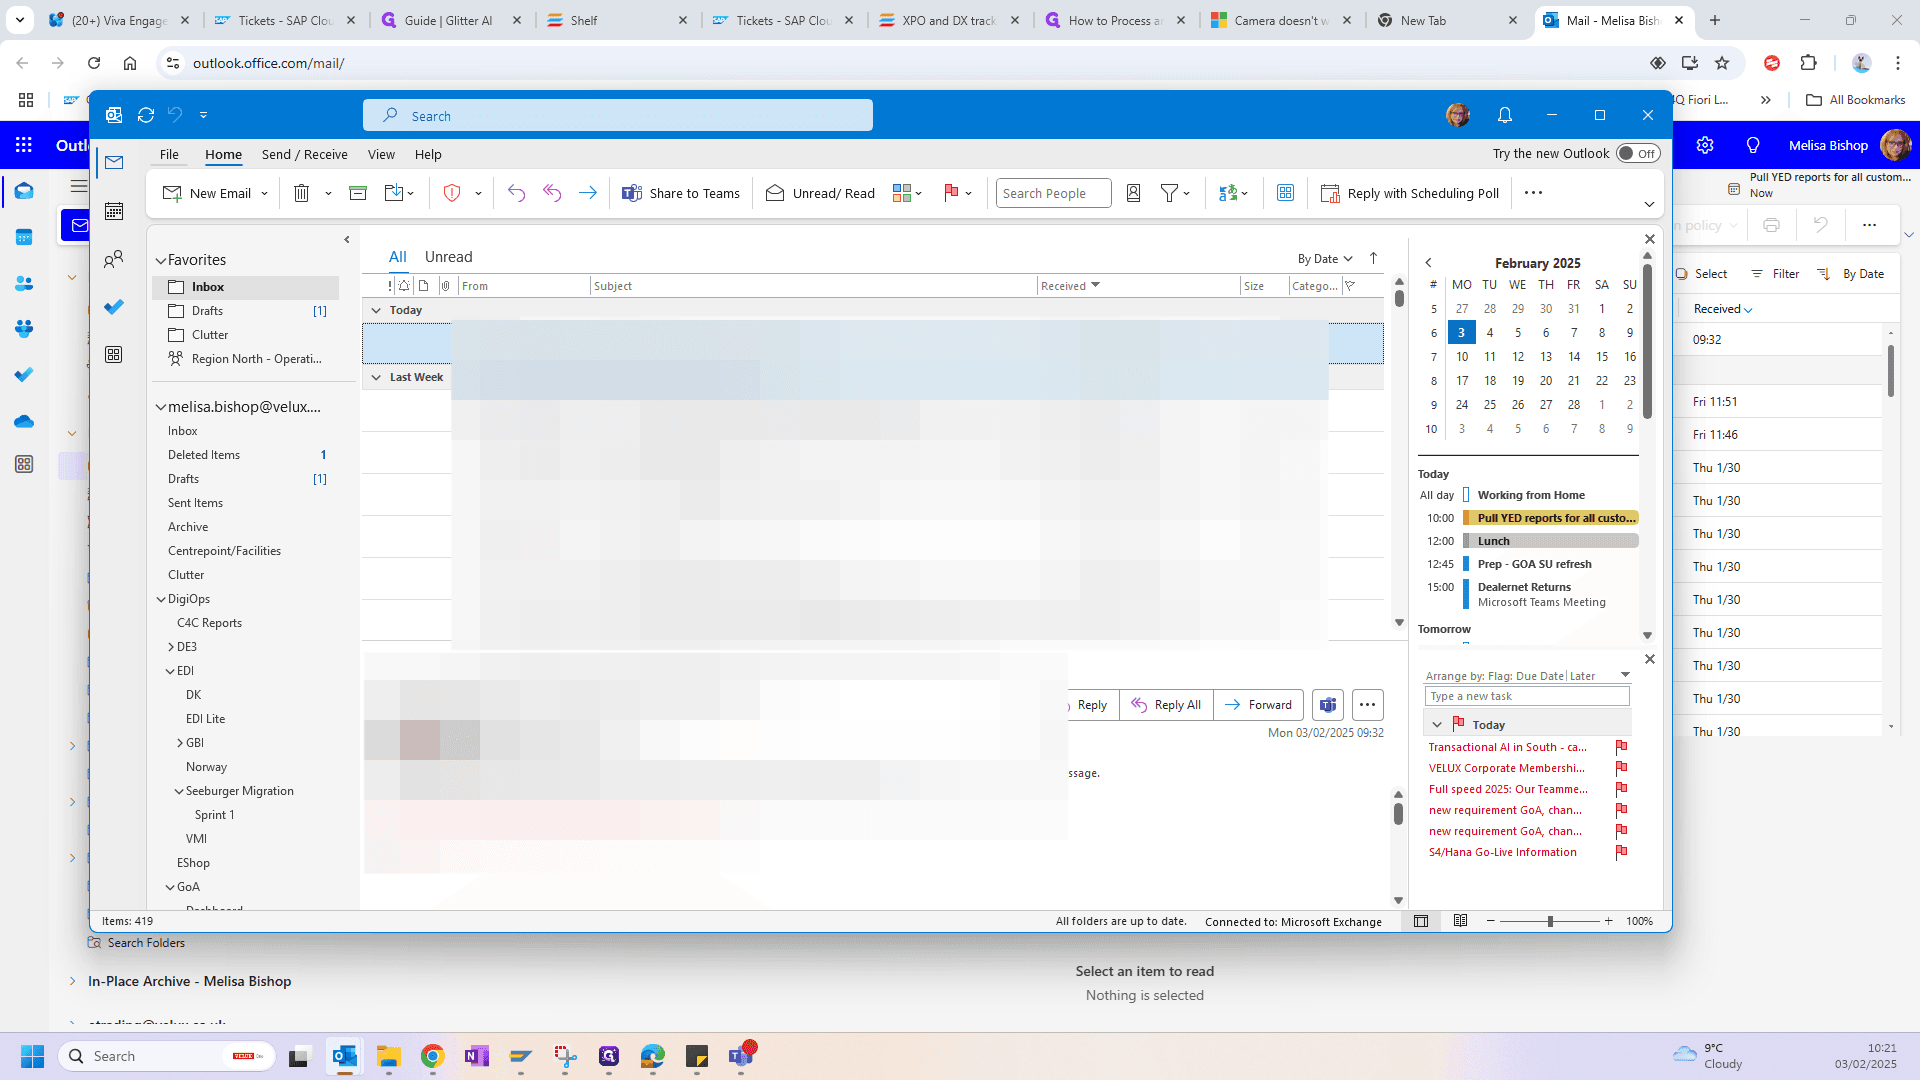
Task: Click the Unread/ Read button
Action: click(x=820, y=193)
